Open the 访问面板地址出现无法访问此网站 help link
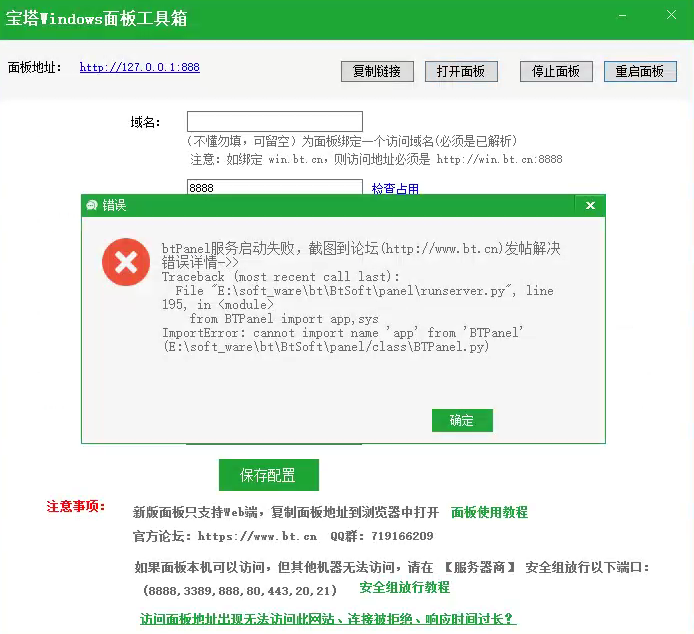 click(328, 619)
